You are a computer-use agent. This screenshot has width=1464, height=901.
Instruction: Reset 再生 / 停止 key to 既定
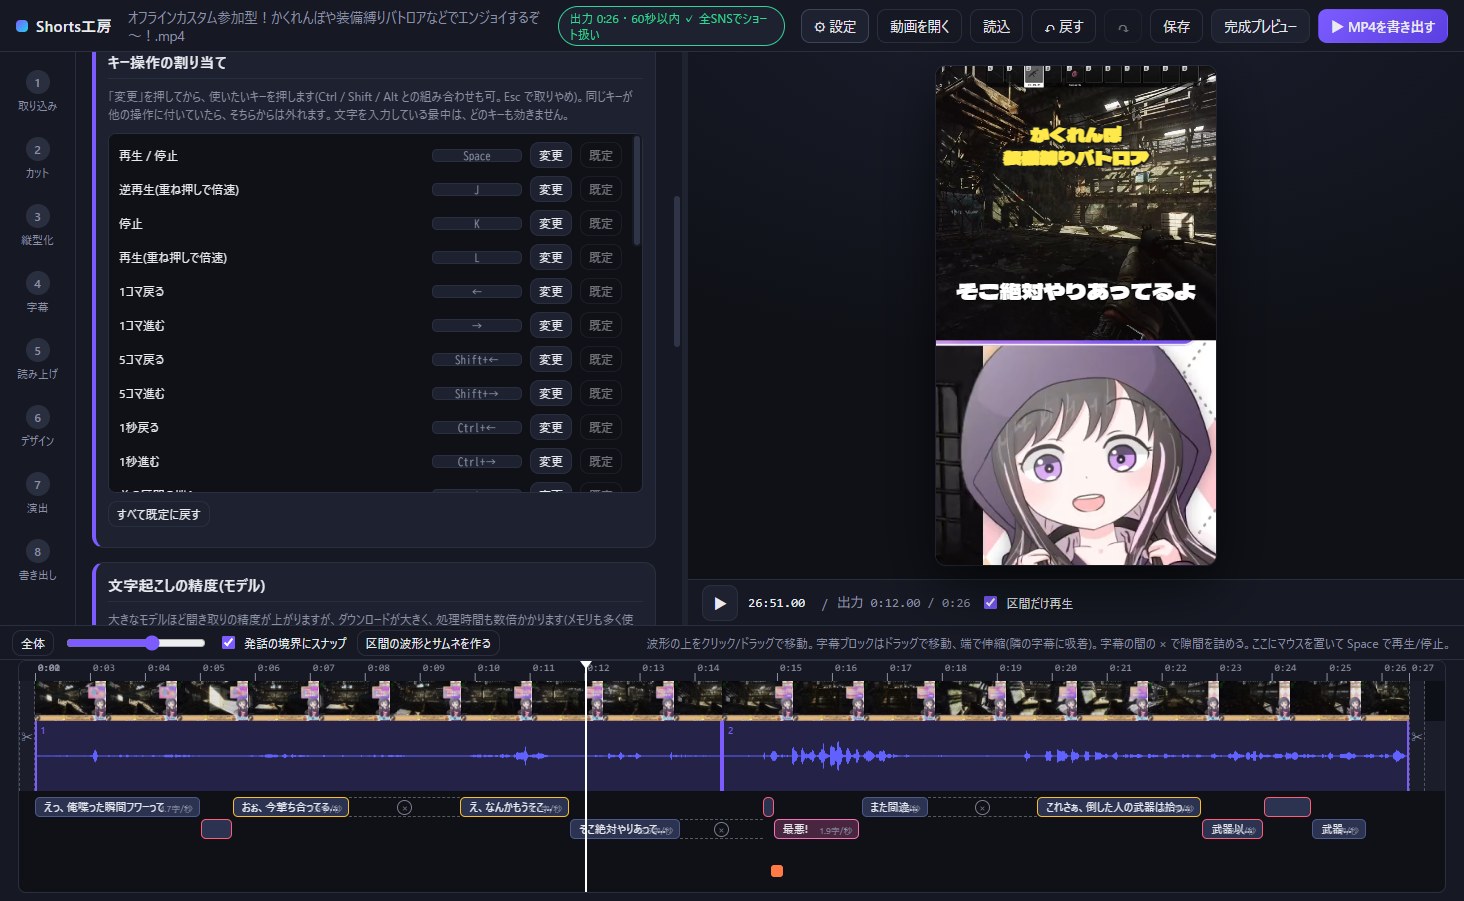tap(600, 155)
